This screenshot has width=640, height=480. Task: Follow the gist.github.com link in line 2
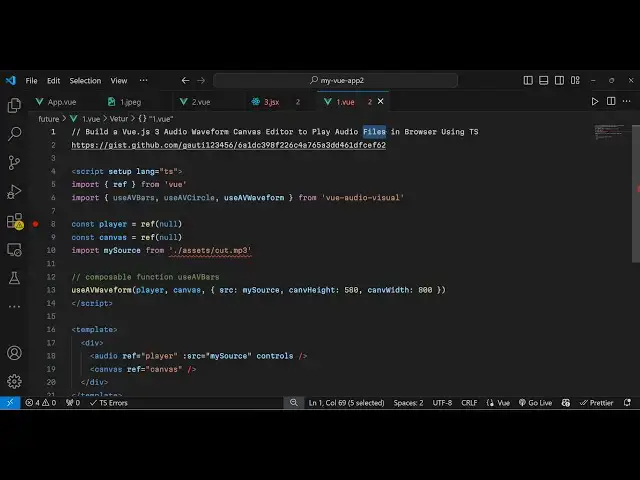(229, 145)
